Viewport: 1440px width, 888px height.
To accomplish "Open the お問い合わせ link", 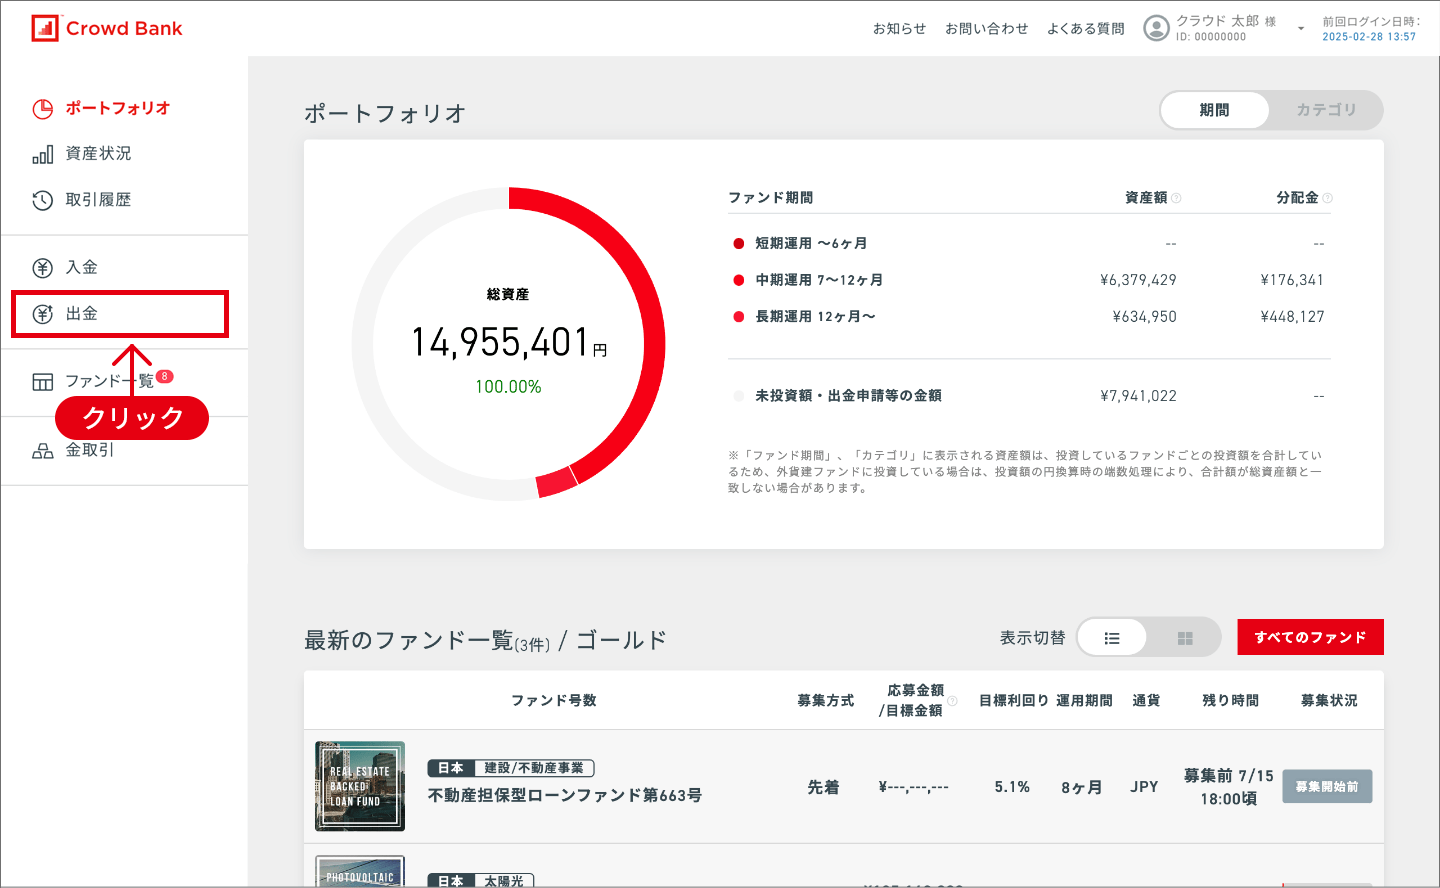I will (986, 29).
